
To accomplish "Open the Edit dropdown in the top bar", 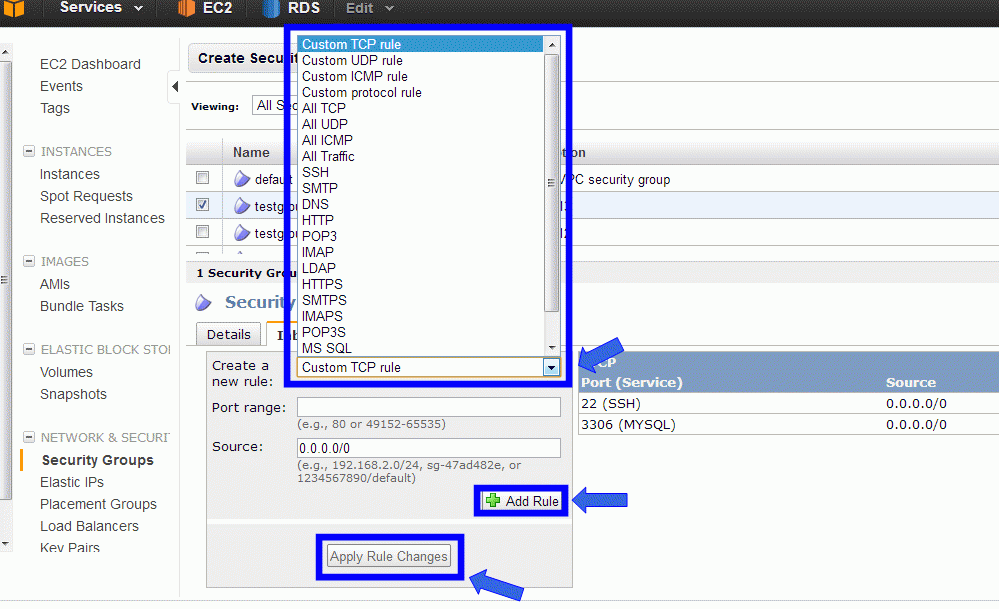I will 370,8.
